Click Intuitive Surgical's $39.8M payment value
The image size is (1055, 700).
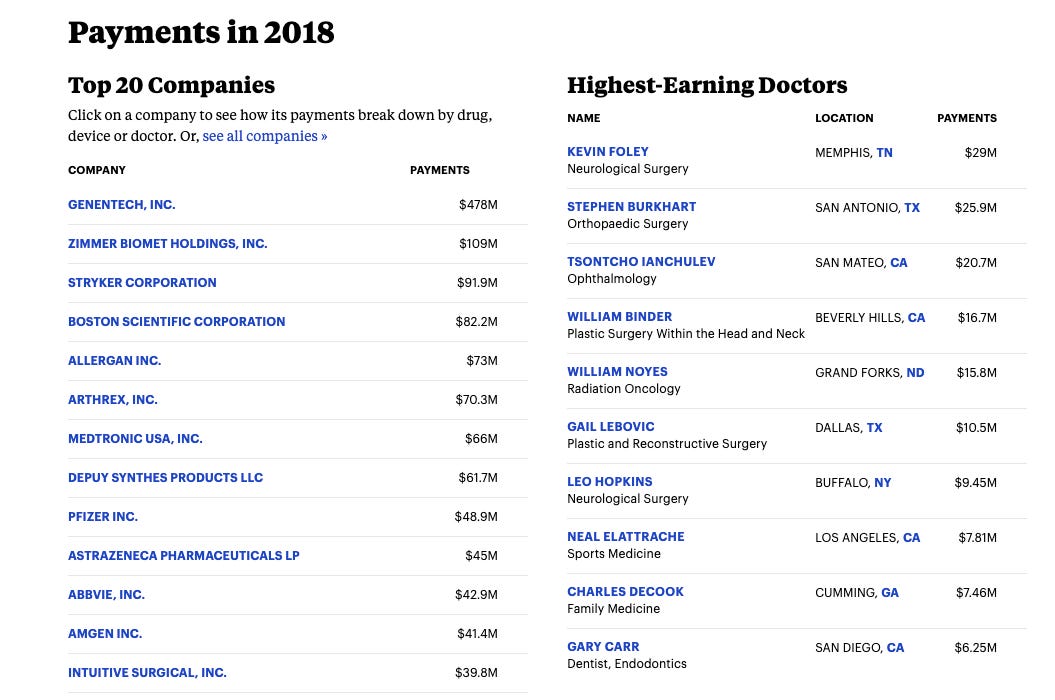tap(476, 673)
